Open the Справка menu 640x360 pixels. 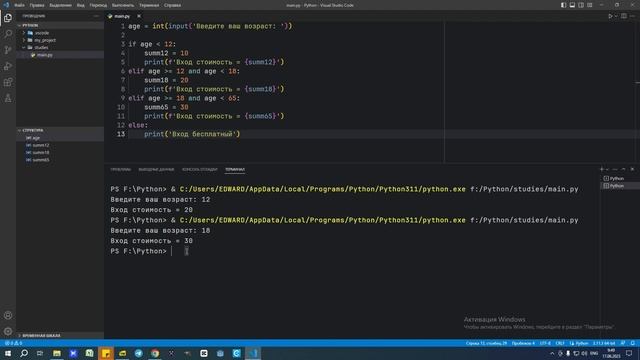(172, 5)
